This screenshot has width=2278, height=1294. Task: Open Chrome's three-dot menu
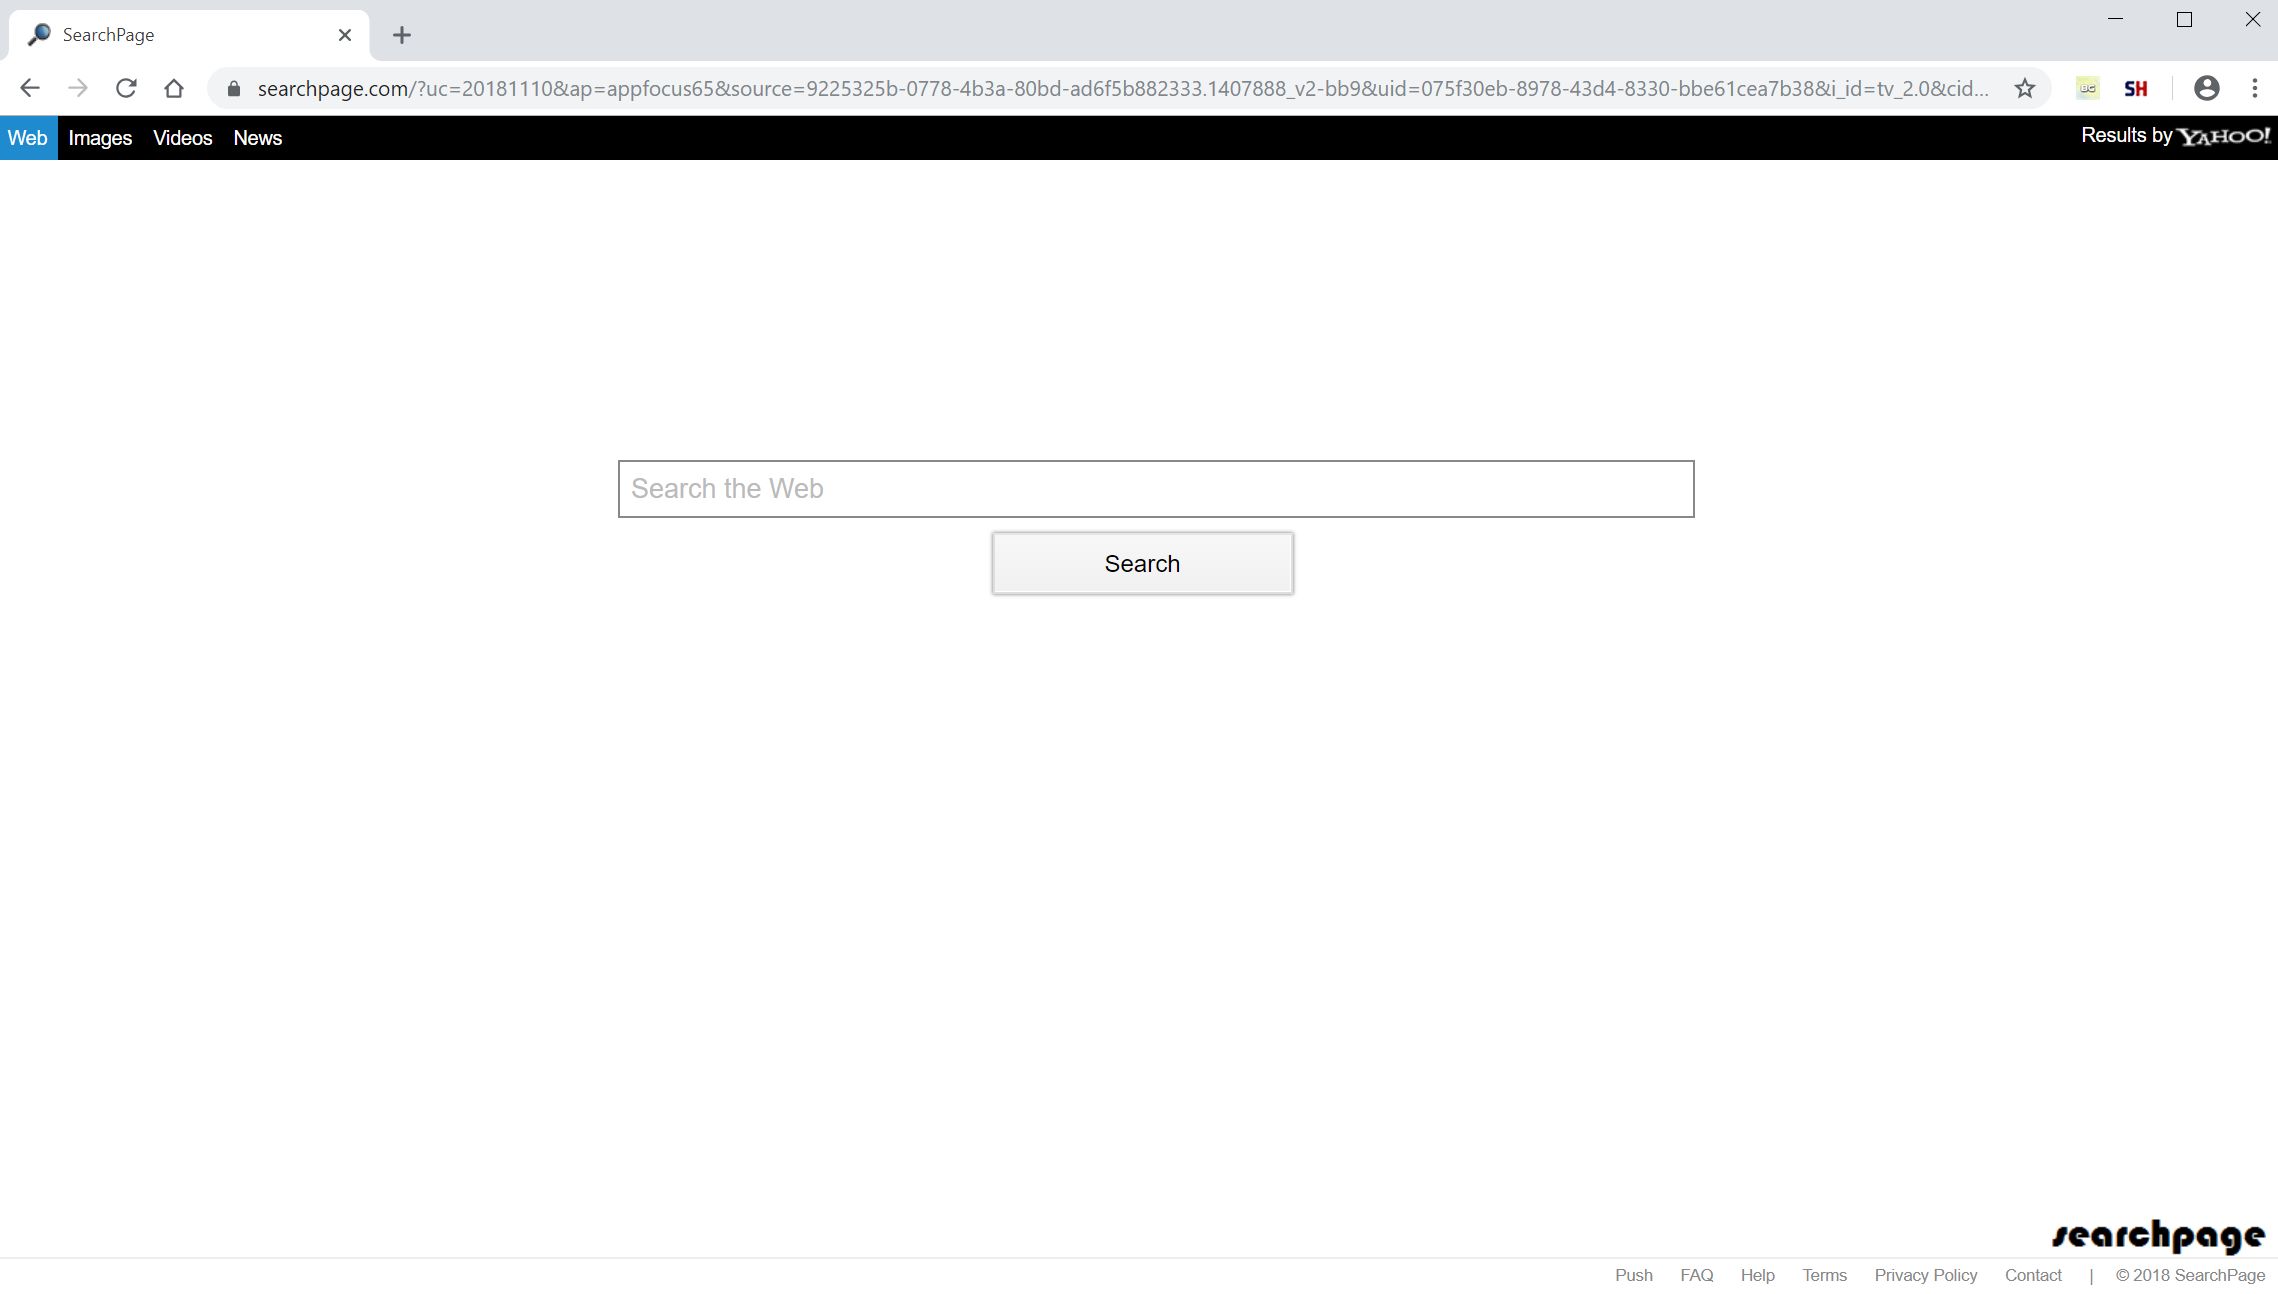[x=2254, y=88]
